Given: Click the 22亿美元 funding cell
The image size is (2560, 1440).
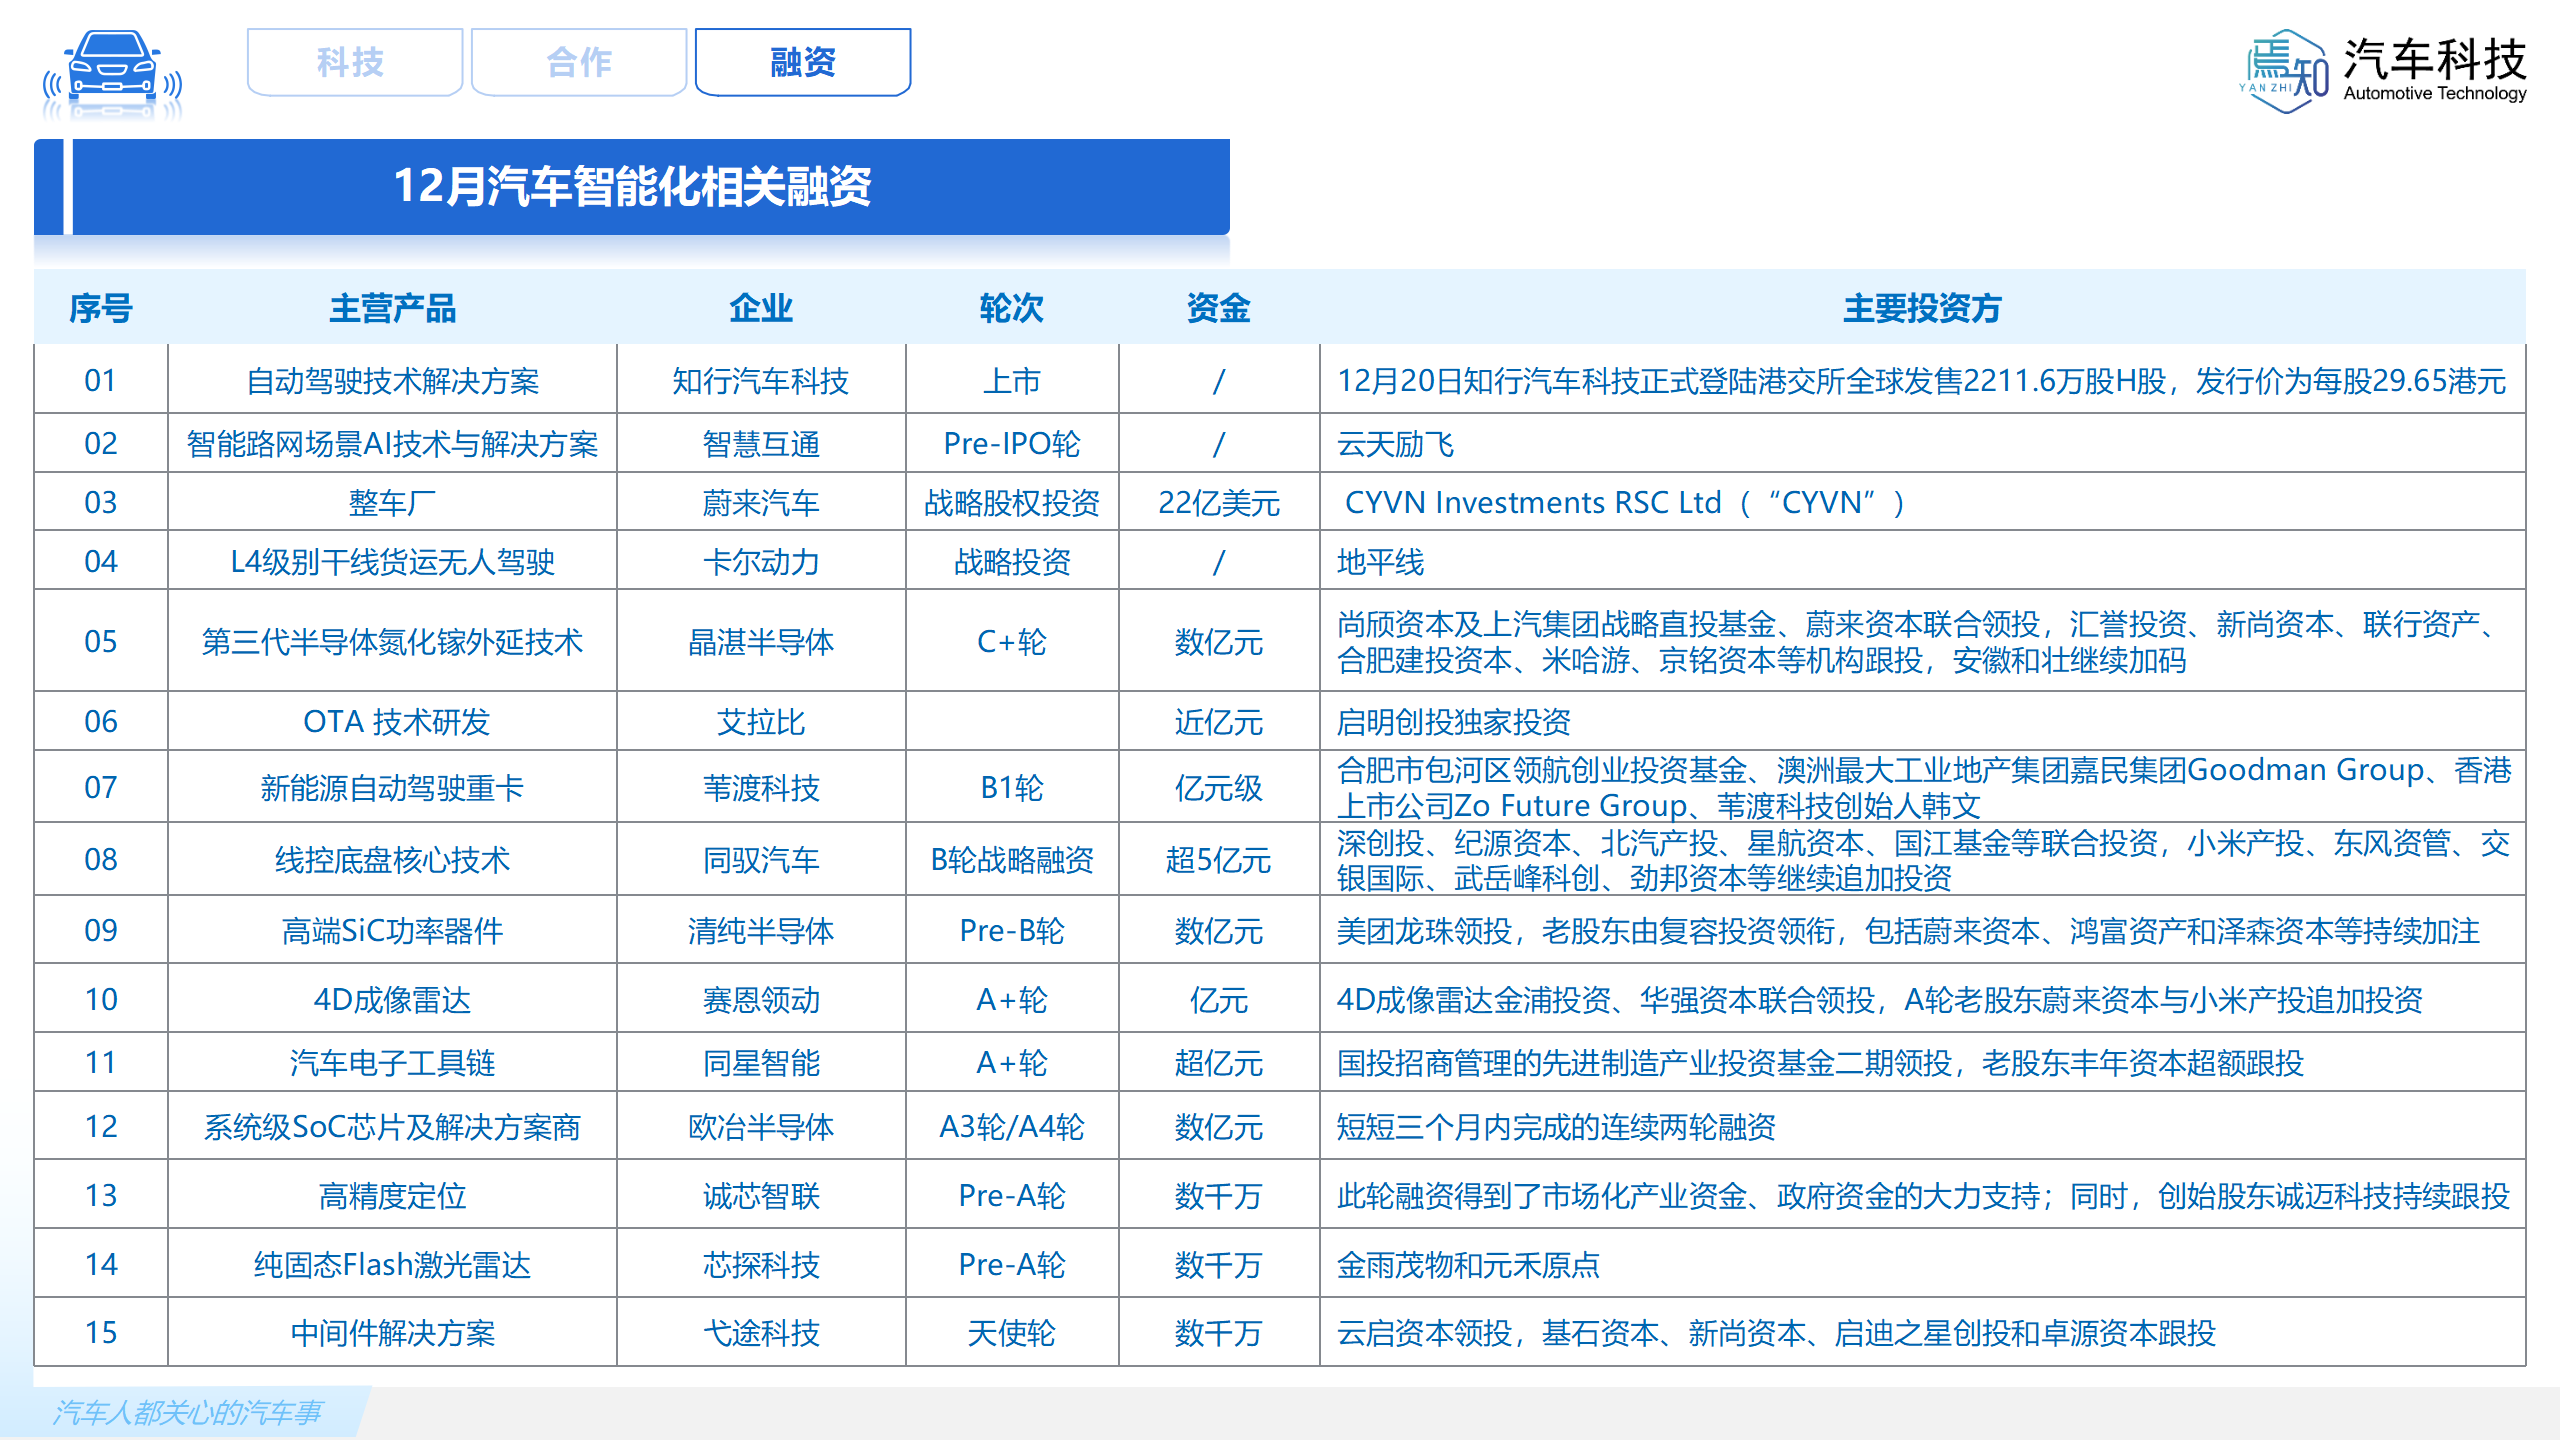Looking at the screenshot, I should point(1219,502).
